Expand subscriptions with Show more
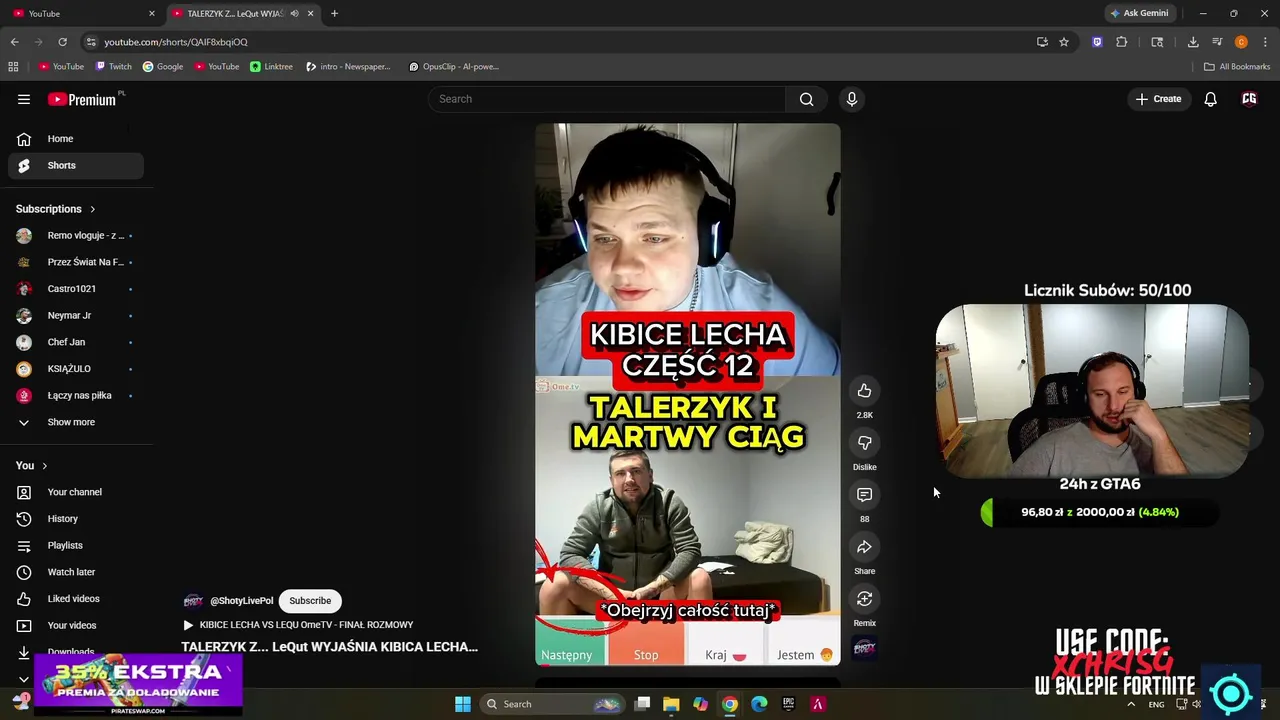This screenshot has height=720, width=1280. pos(76,422)
